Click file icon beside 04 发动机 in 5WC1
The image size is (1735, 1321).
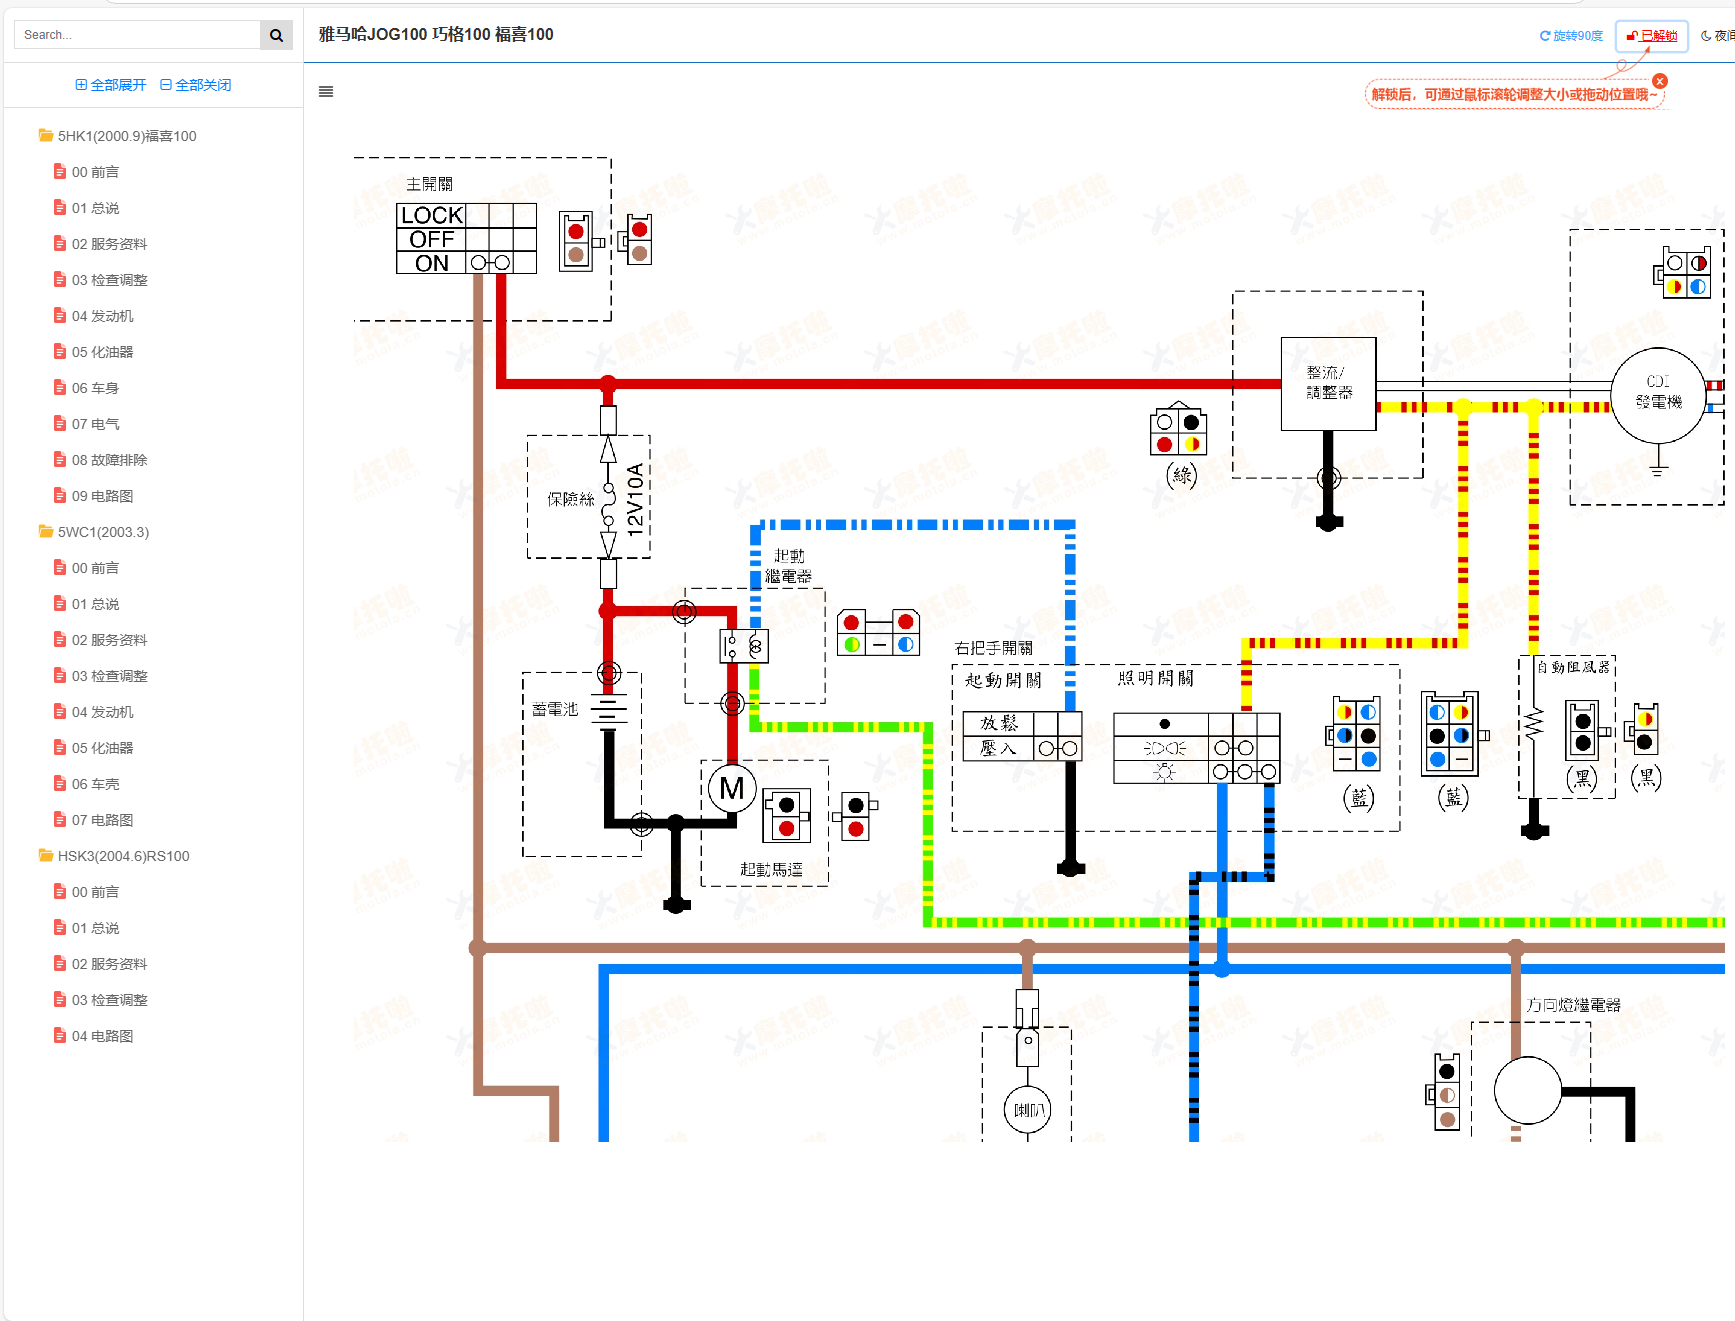(60, 711)
